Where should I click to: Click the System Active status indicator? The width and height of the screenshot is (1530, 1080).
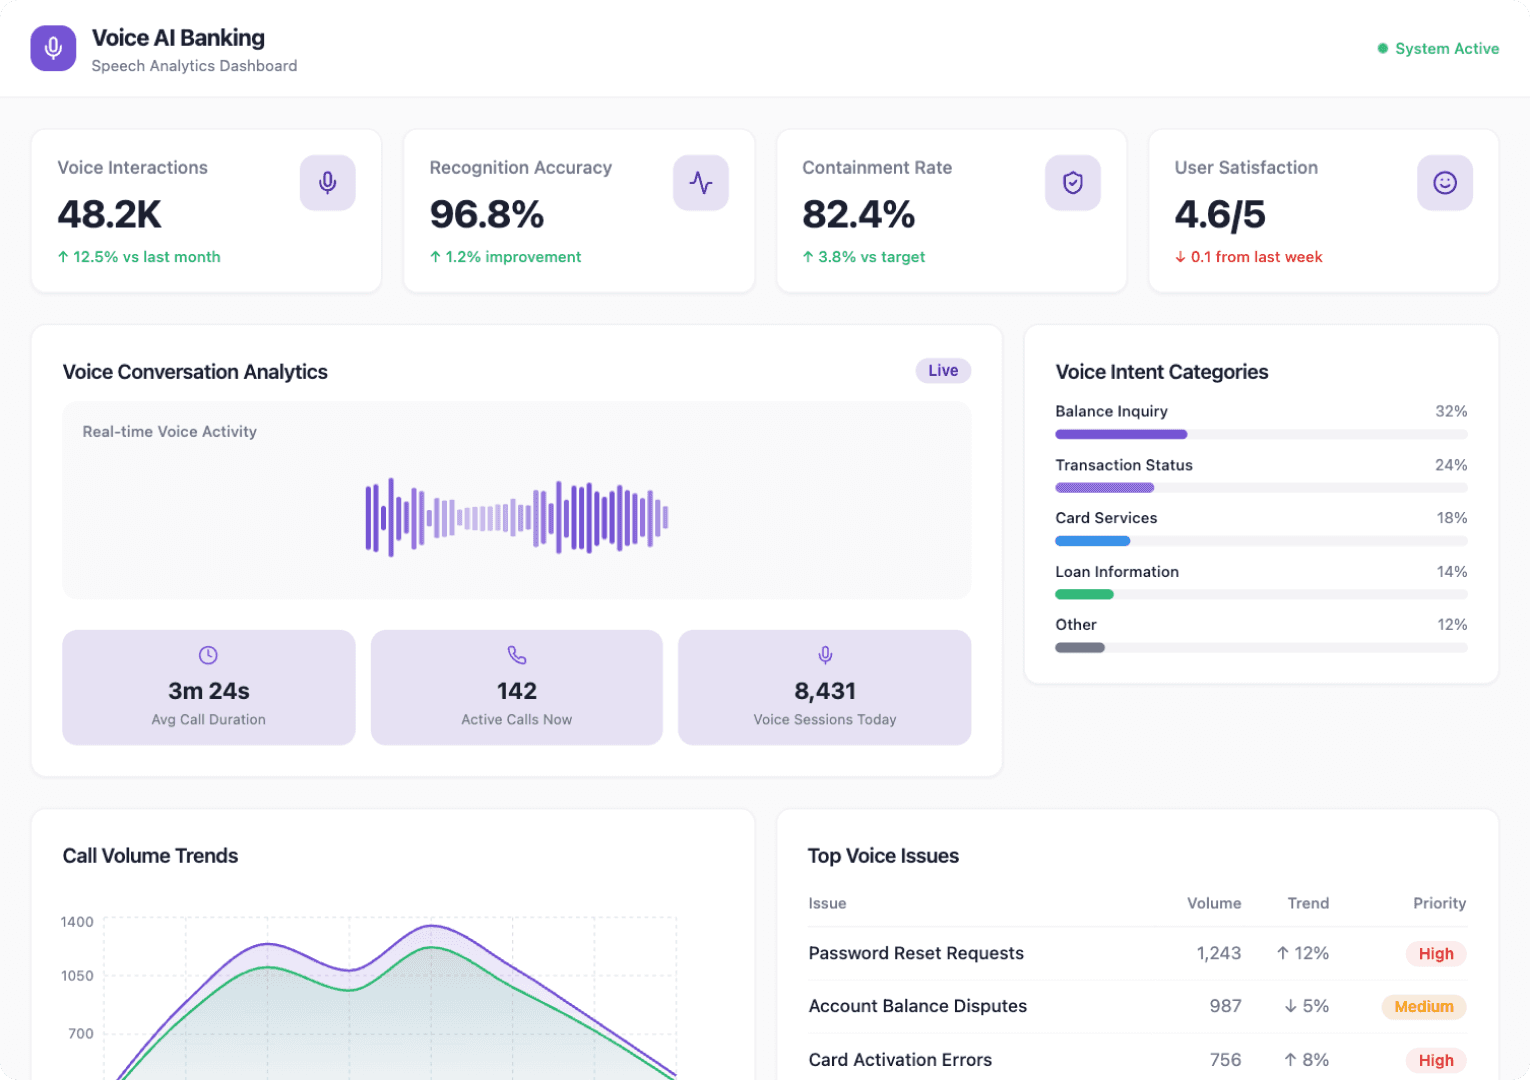(x=1438, y=48)
